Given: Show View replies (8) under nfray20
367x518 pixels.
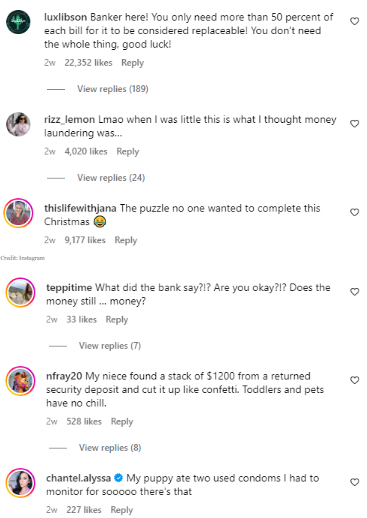Looking at the screenshot, I should (110, 448).
